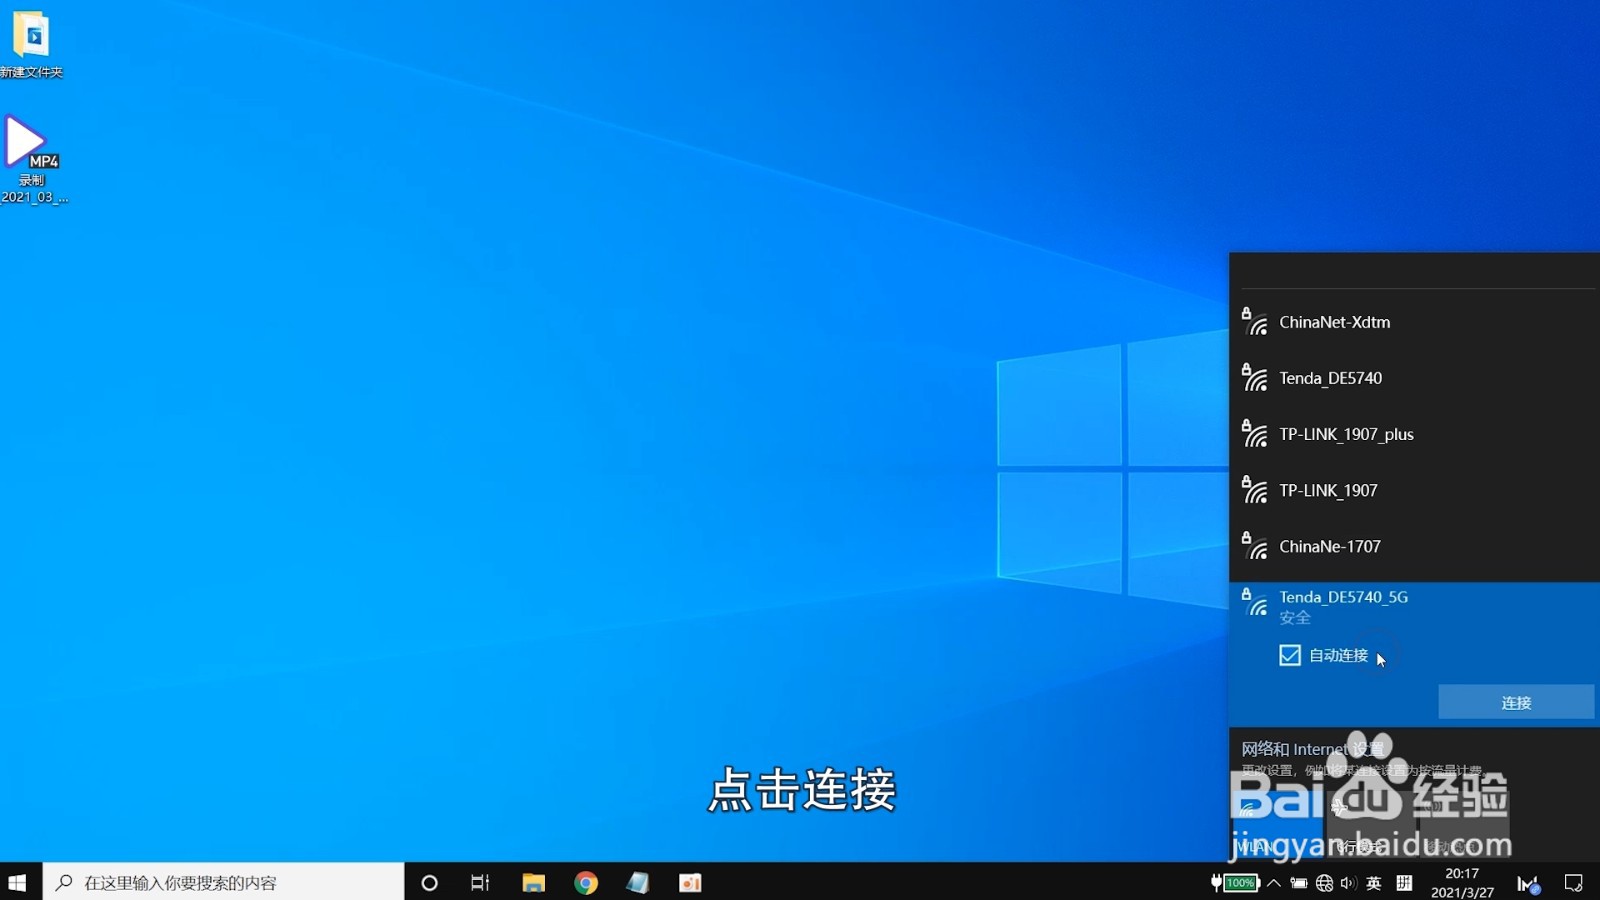Image resolution: width=1600 pixels, height=900 pixels.
Task: Click the 连接 connect button
Action: 1515,702
